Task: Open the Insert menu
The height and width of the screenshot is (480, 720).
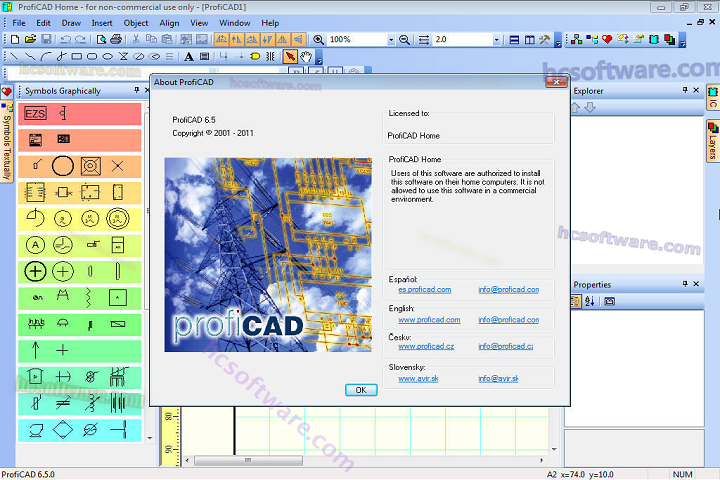Action: 102,23
